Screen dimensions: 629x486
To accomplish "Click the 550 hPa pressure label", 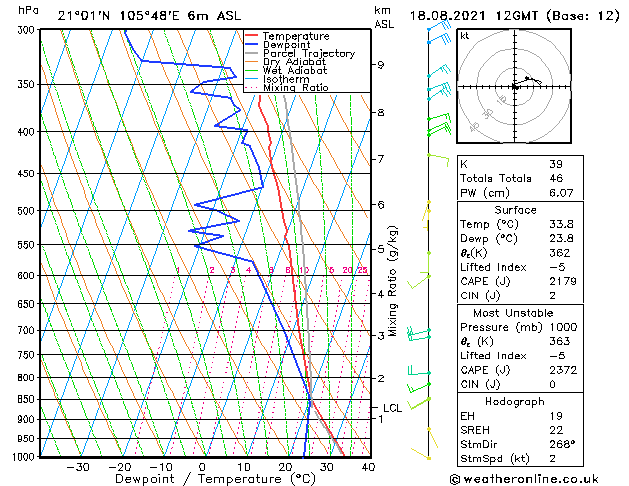I will click(28, 245).
